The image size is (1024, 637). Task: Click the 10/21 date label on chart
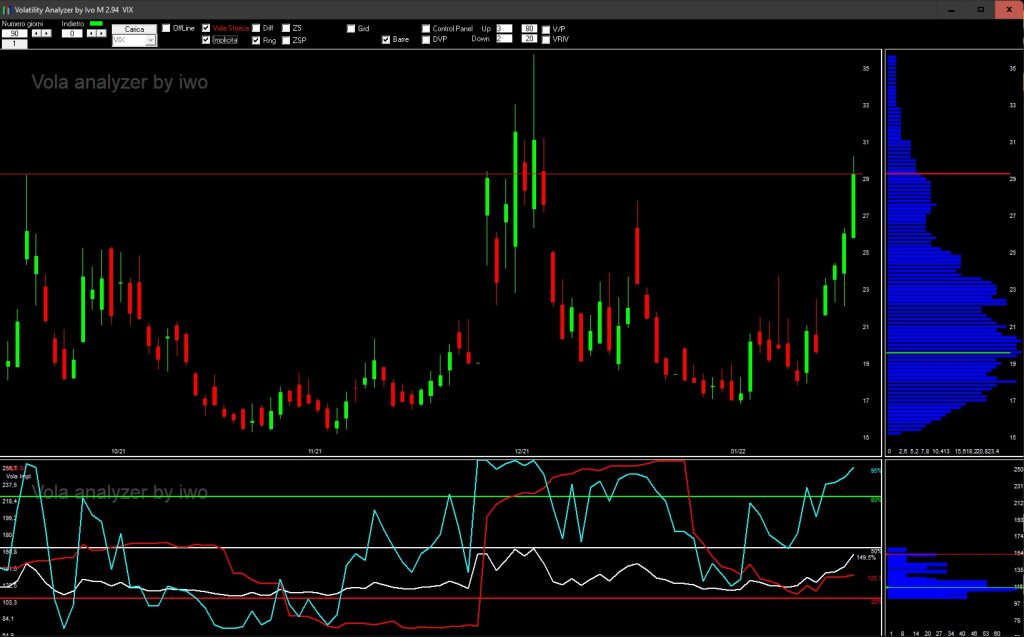[118, 451]
